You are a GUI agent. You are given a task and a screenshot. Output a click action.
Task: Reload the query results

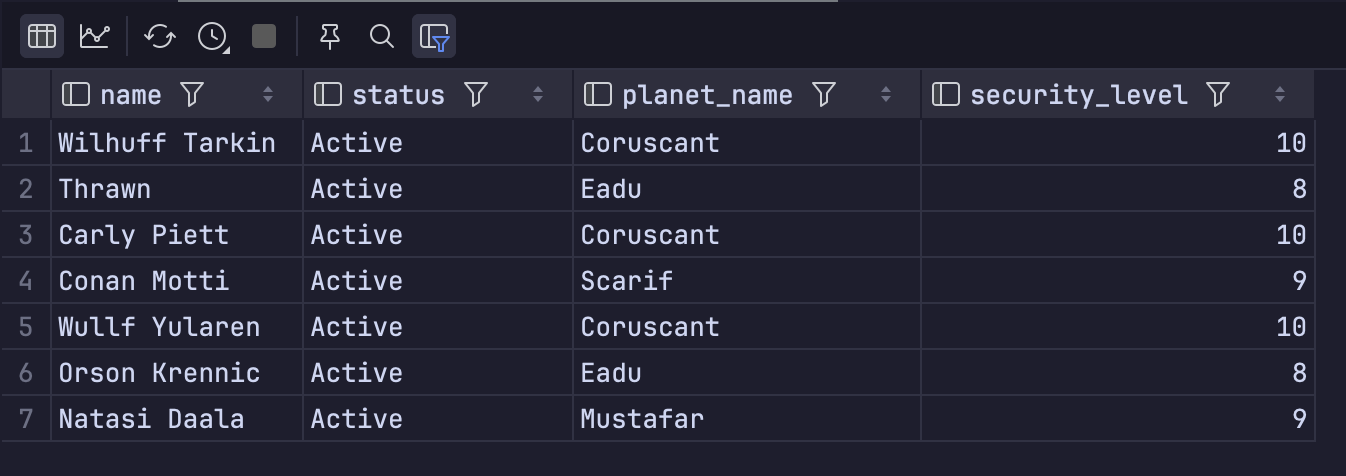[160, 37]
